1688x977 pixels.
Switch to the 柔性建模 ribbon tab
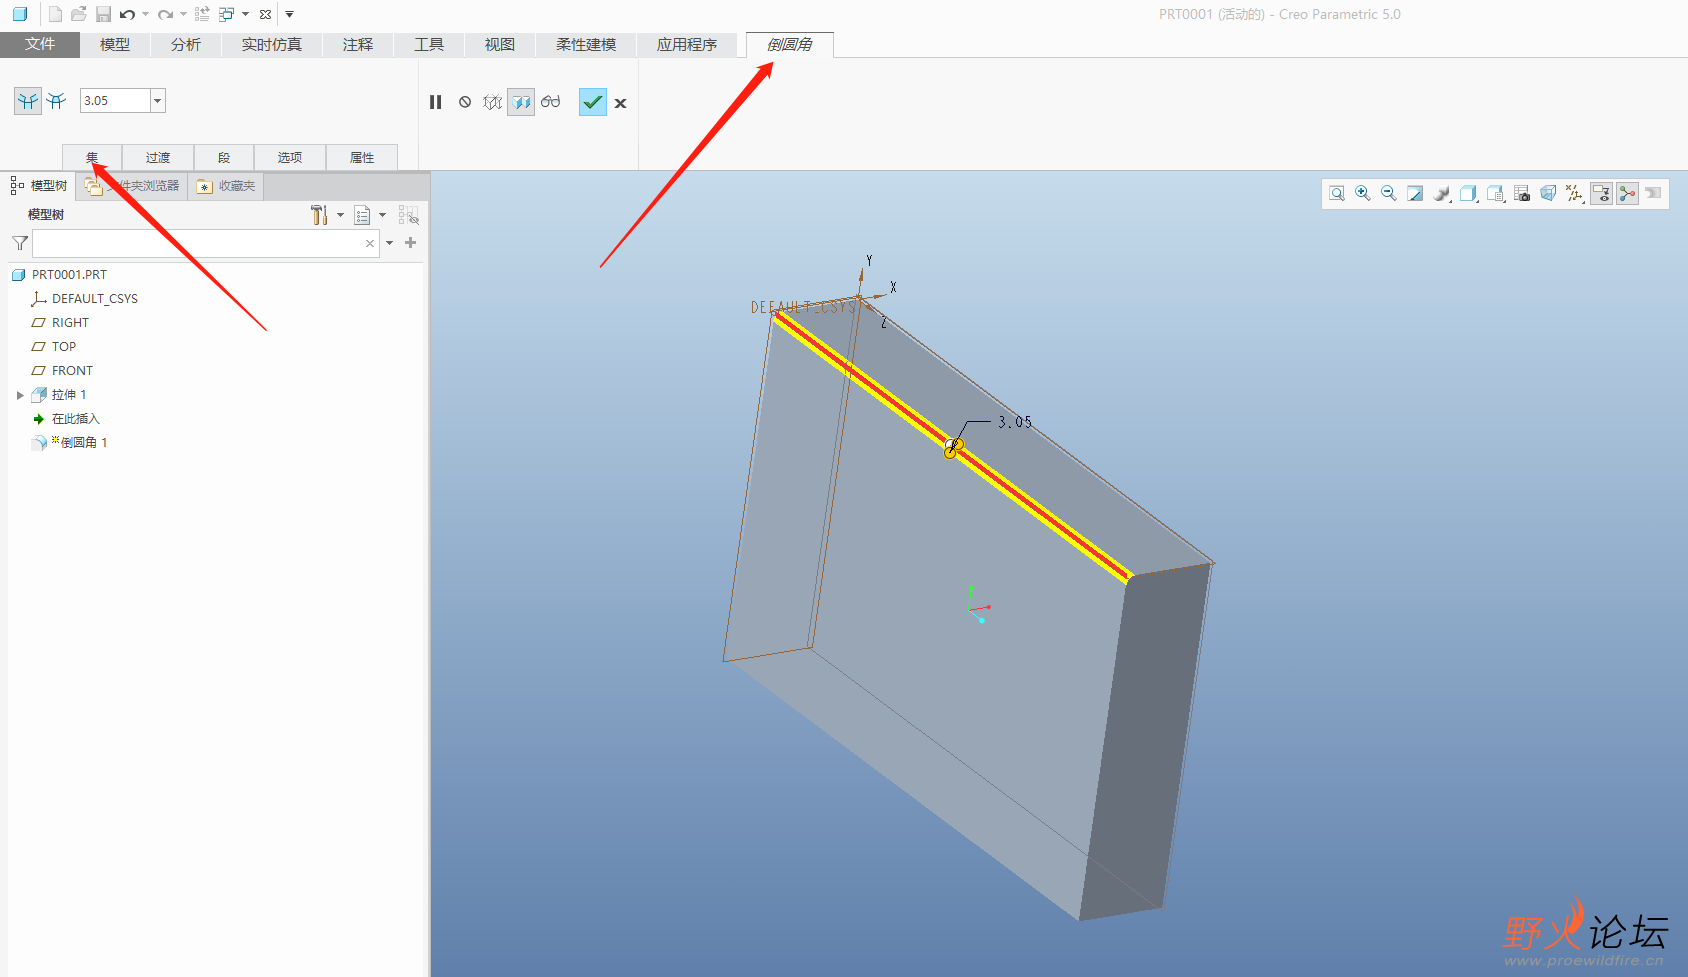coord(586,45)
